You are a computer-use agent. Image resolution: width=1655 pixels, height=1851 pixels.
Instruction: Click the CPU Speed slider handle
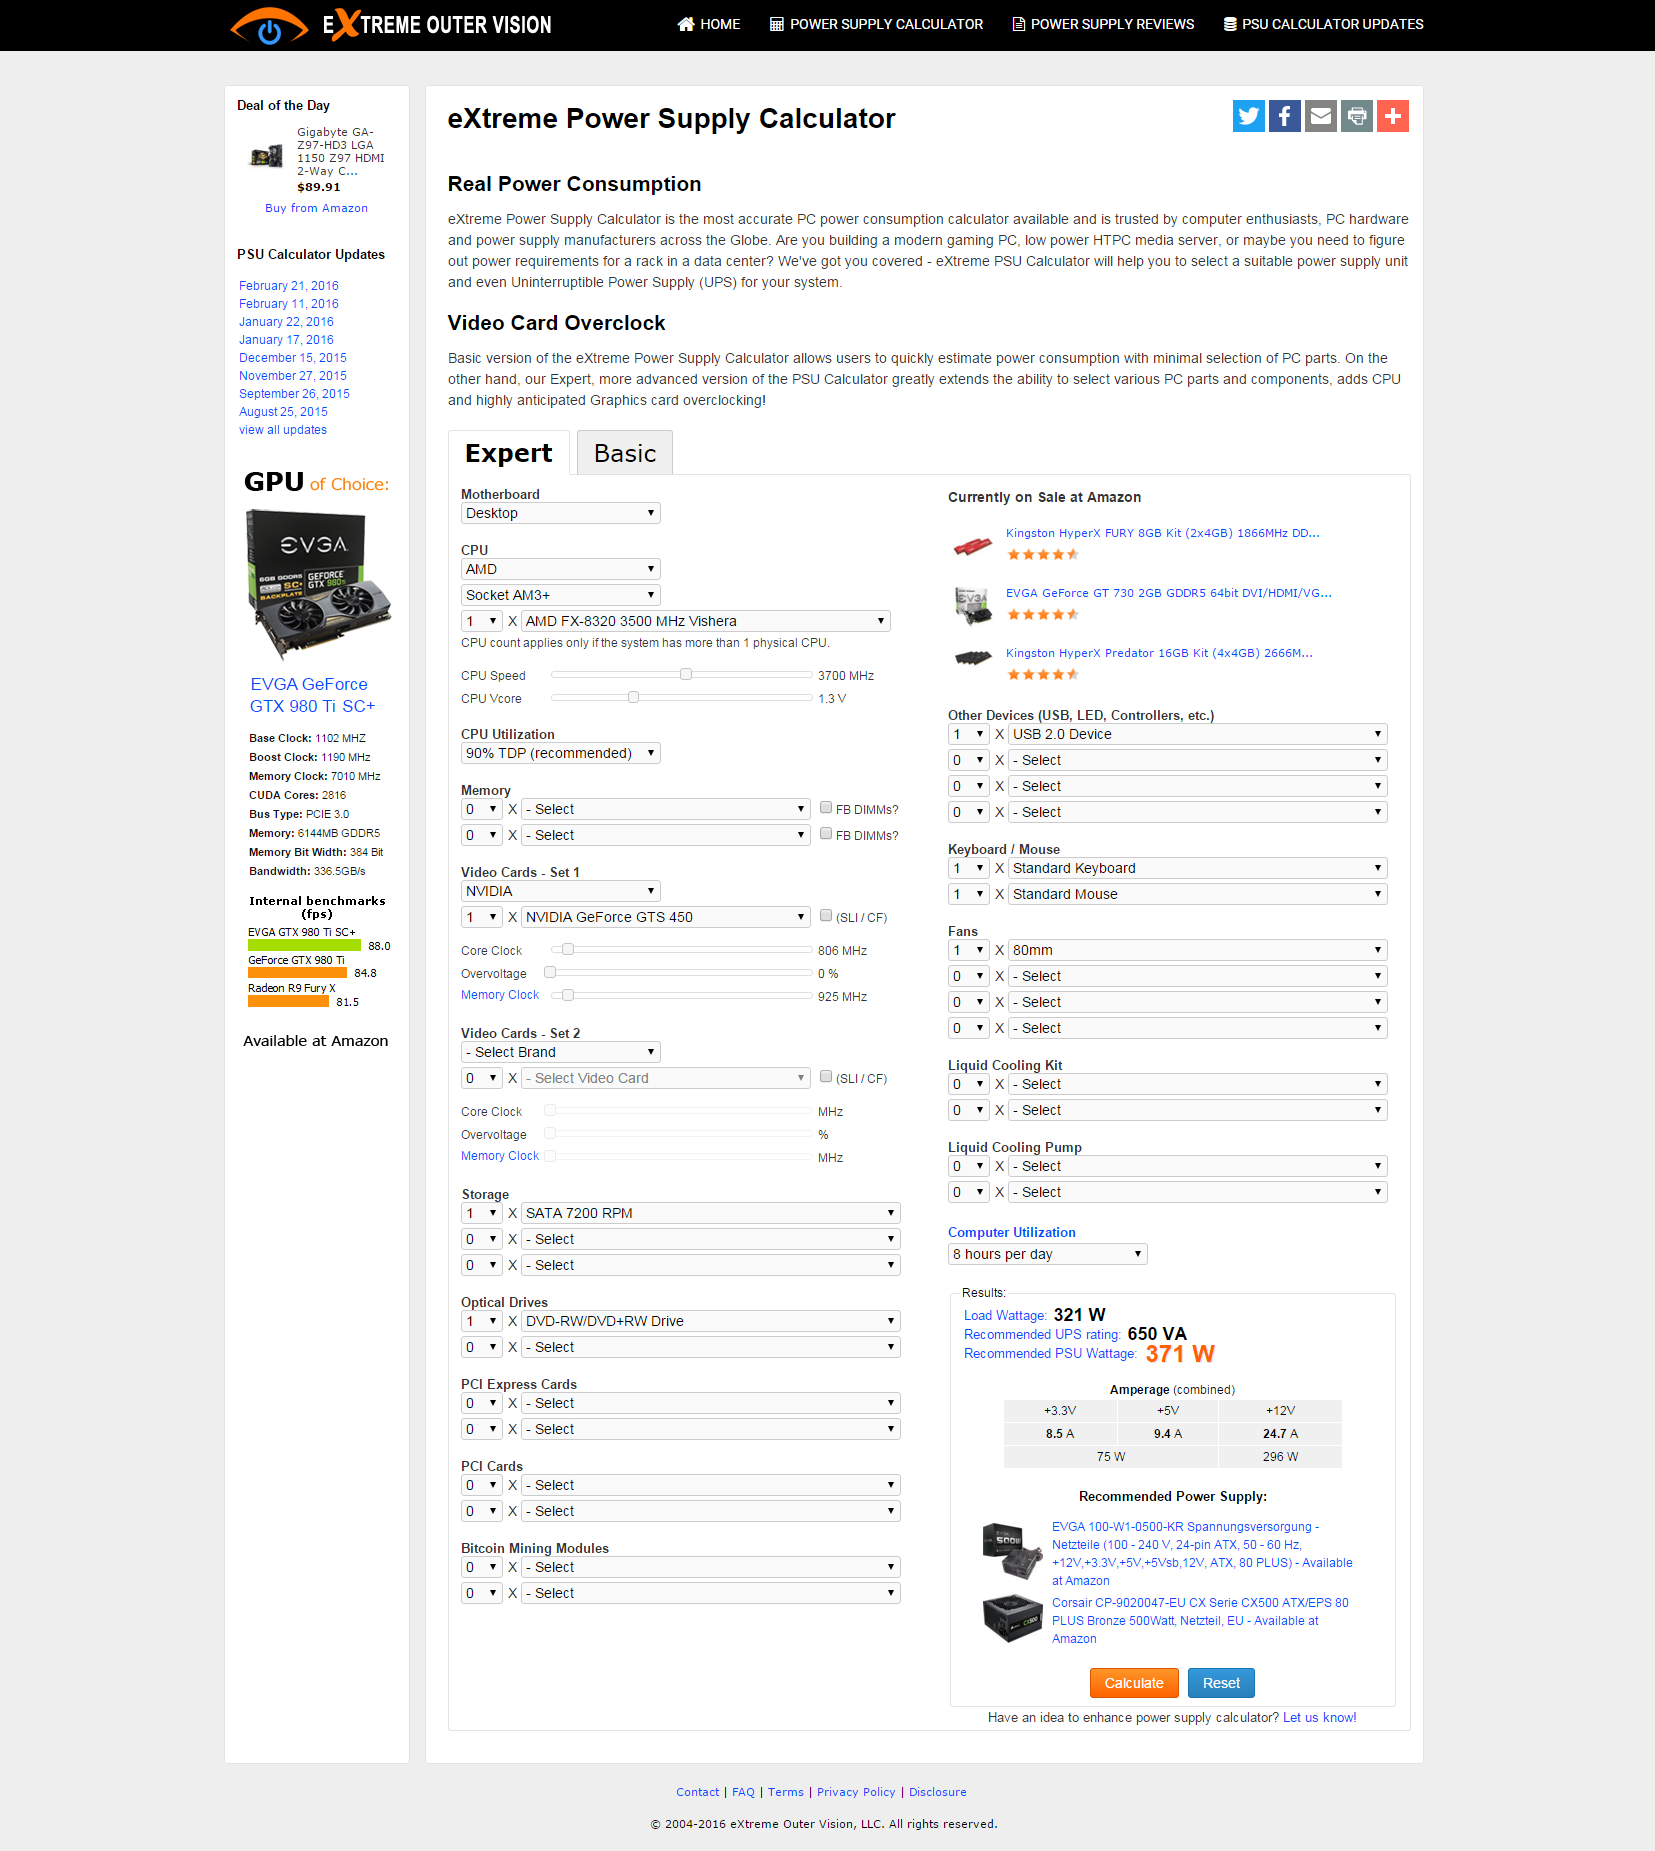(x=686, y=674)
